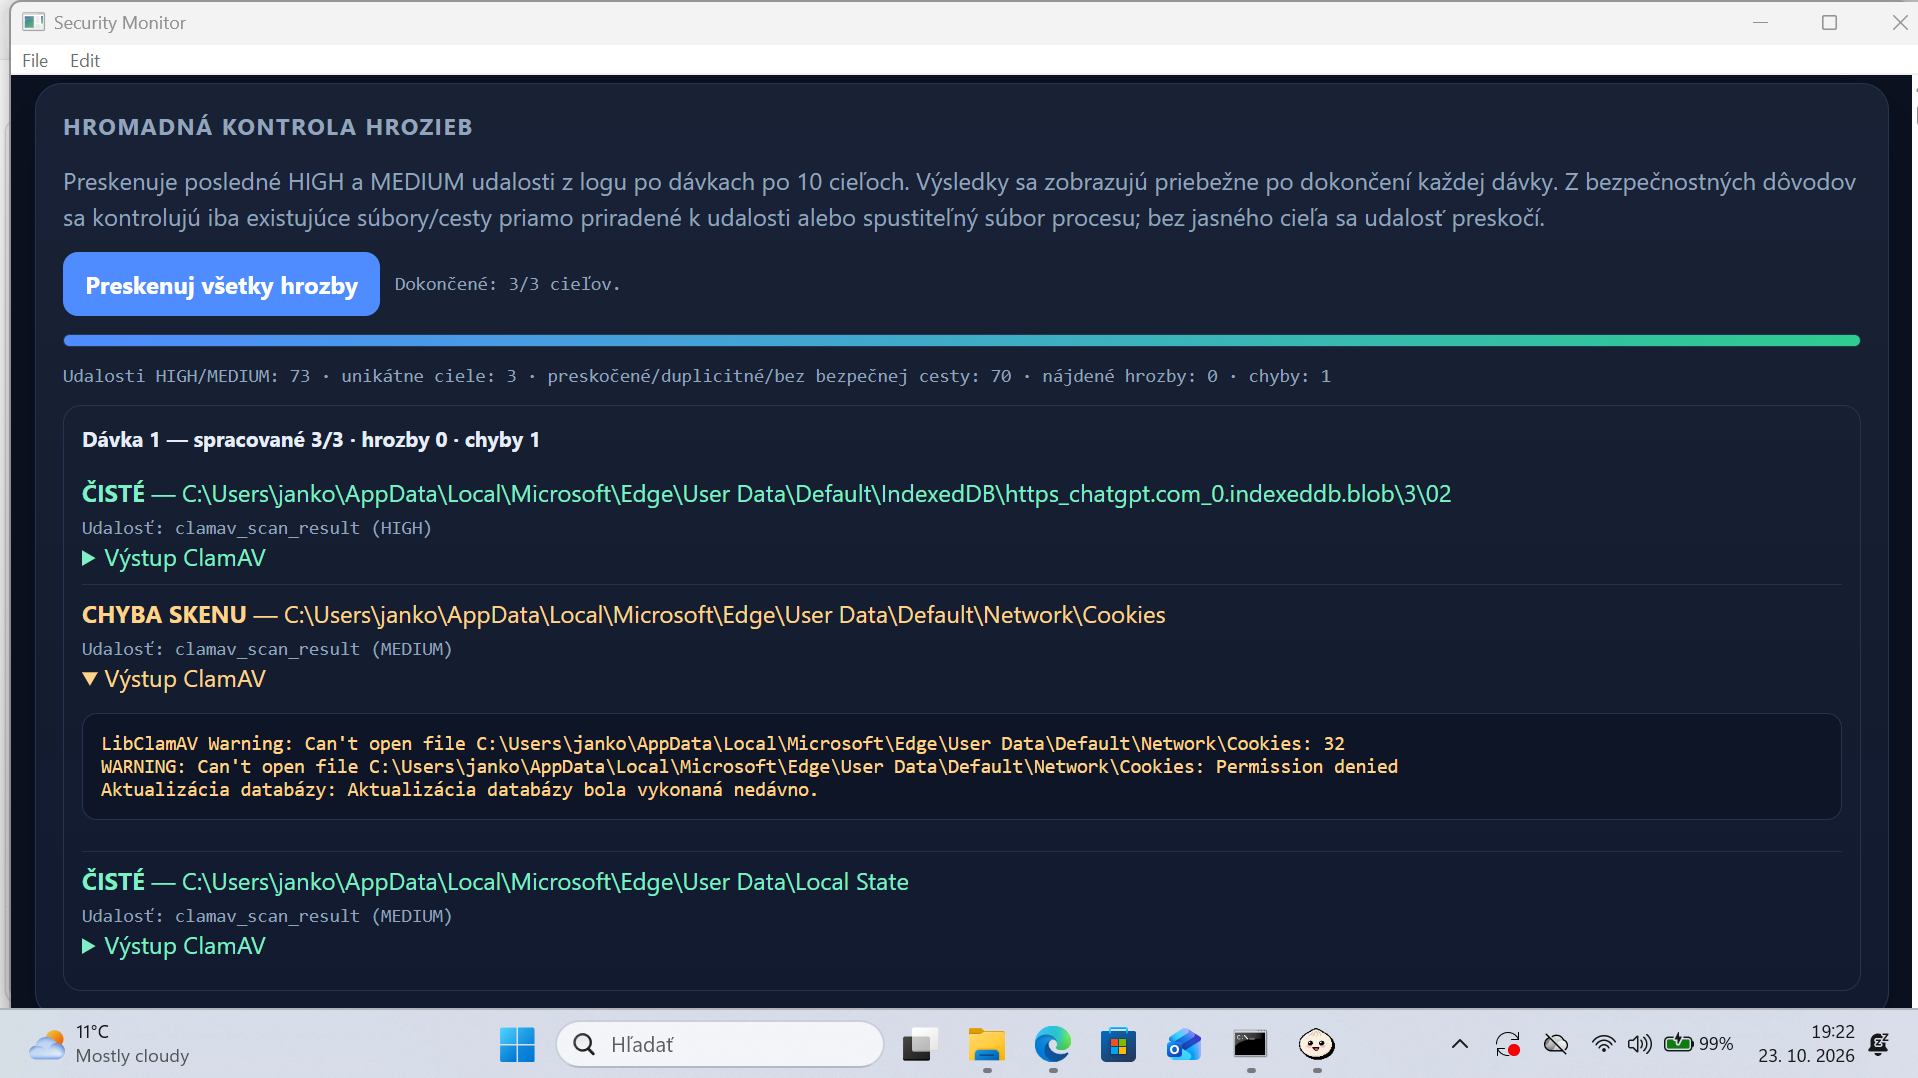Open the weather widget showing 11°C
The width and height of the screenshot is (1918, 1078).
coord(108,1044)
